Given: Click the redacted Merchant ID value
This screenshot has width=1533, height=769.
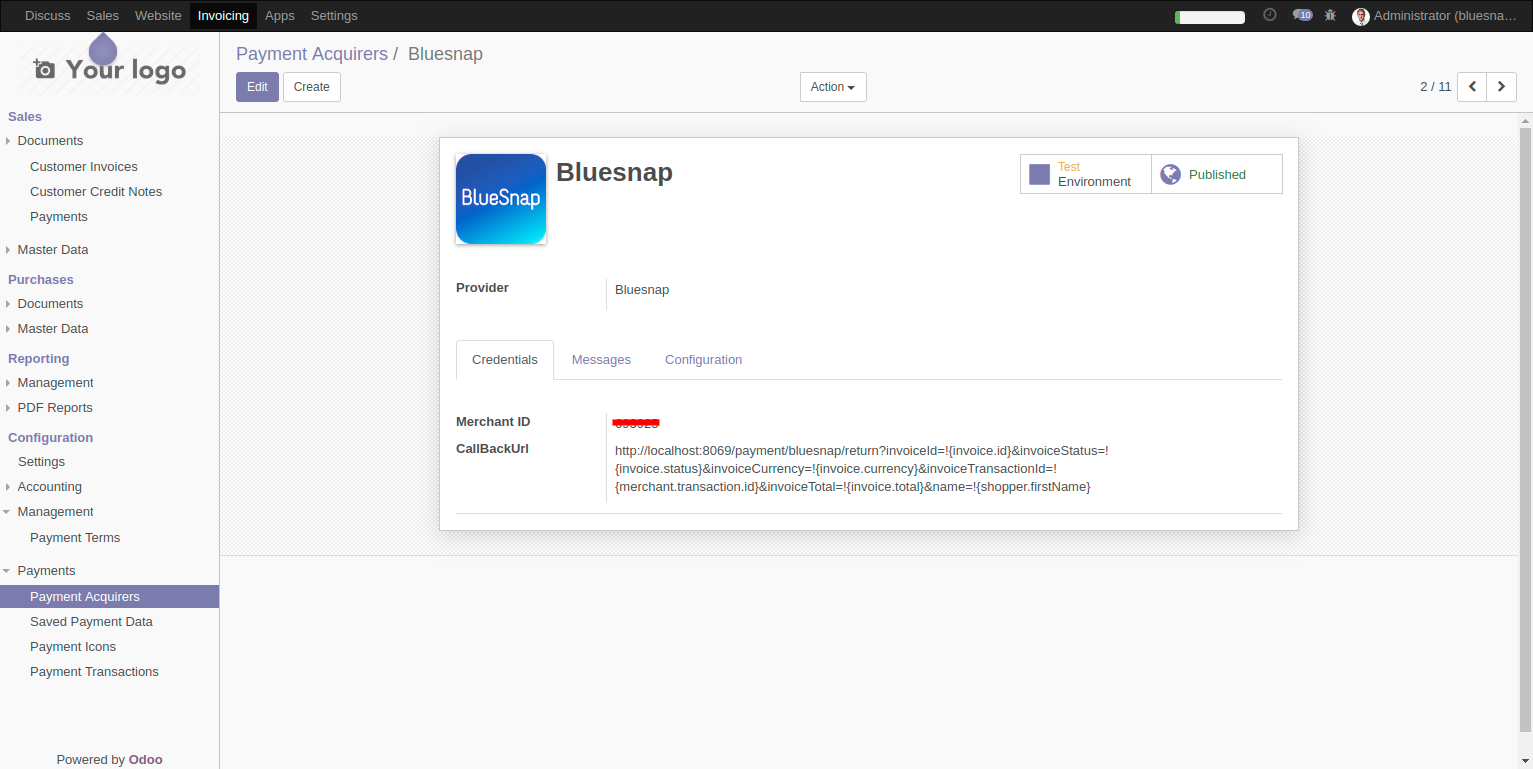Looking at the screenshot, I should tap(636, 423).
